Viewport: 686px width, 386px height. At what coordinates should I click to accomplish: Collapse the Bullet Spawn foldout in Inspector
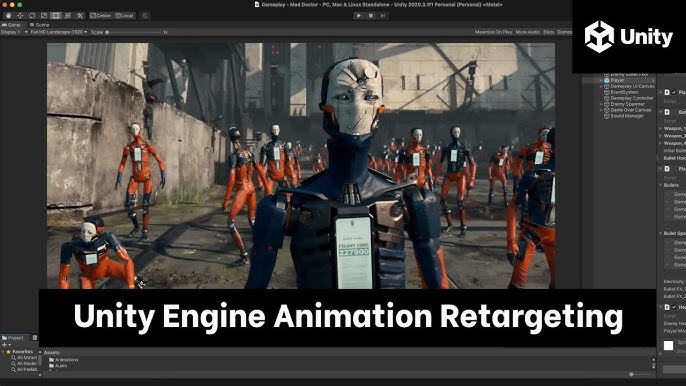tap(661, 233)
